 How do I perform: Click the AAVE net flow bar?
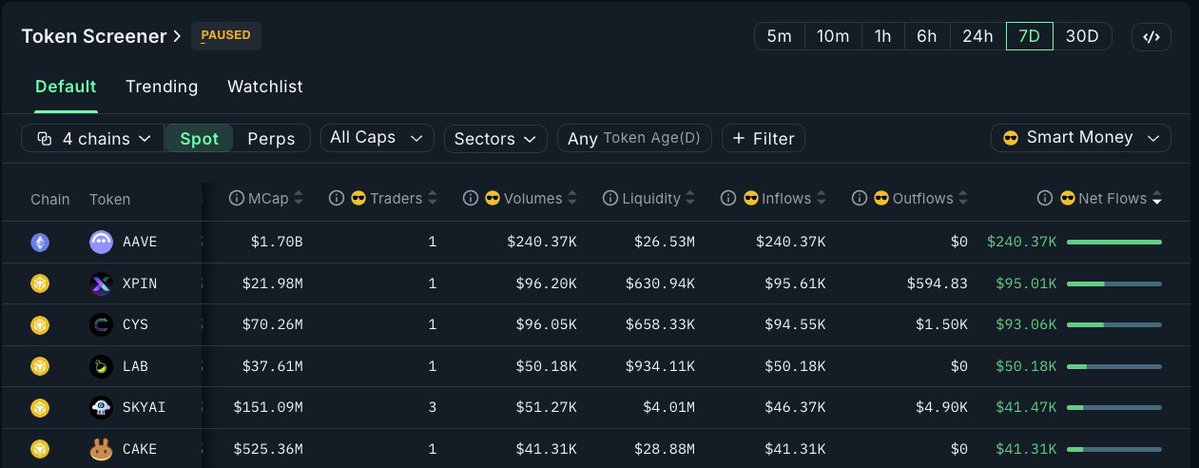click(x=1114, y=242)
